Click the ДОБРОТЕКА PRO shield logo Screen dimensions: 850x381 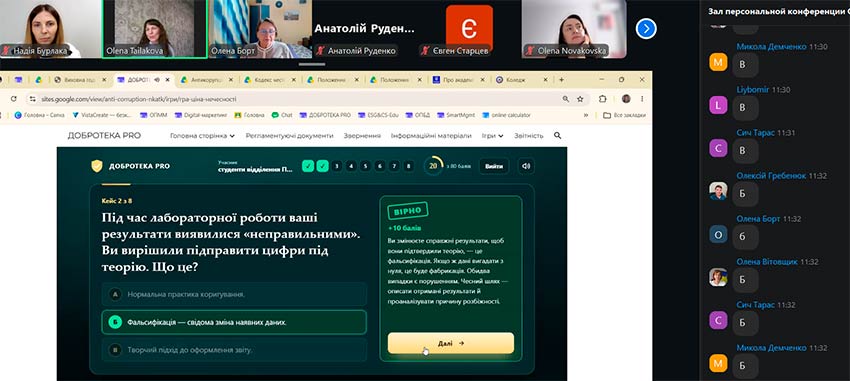pyautogui.click(x=96, y=166)
